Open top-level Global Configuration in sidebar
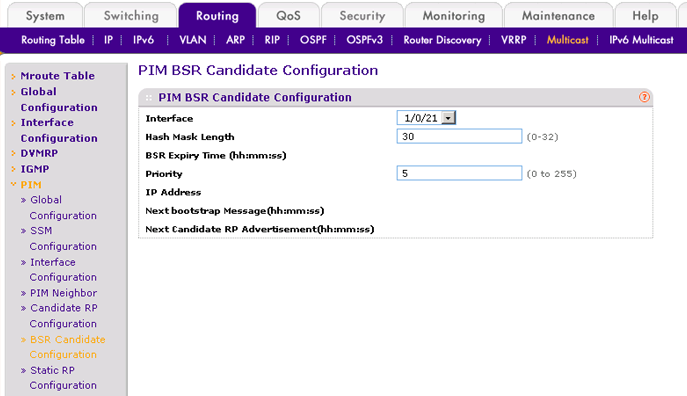Image resolution: width=687 pixels, height=396 pixels. [59, 99]
